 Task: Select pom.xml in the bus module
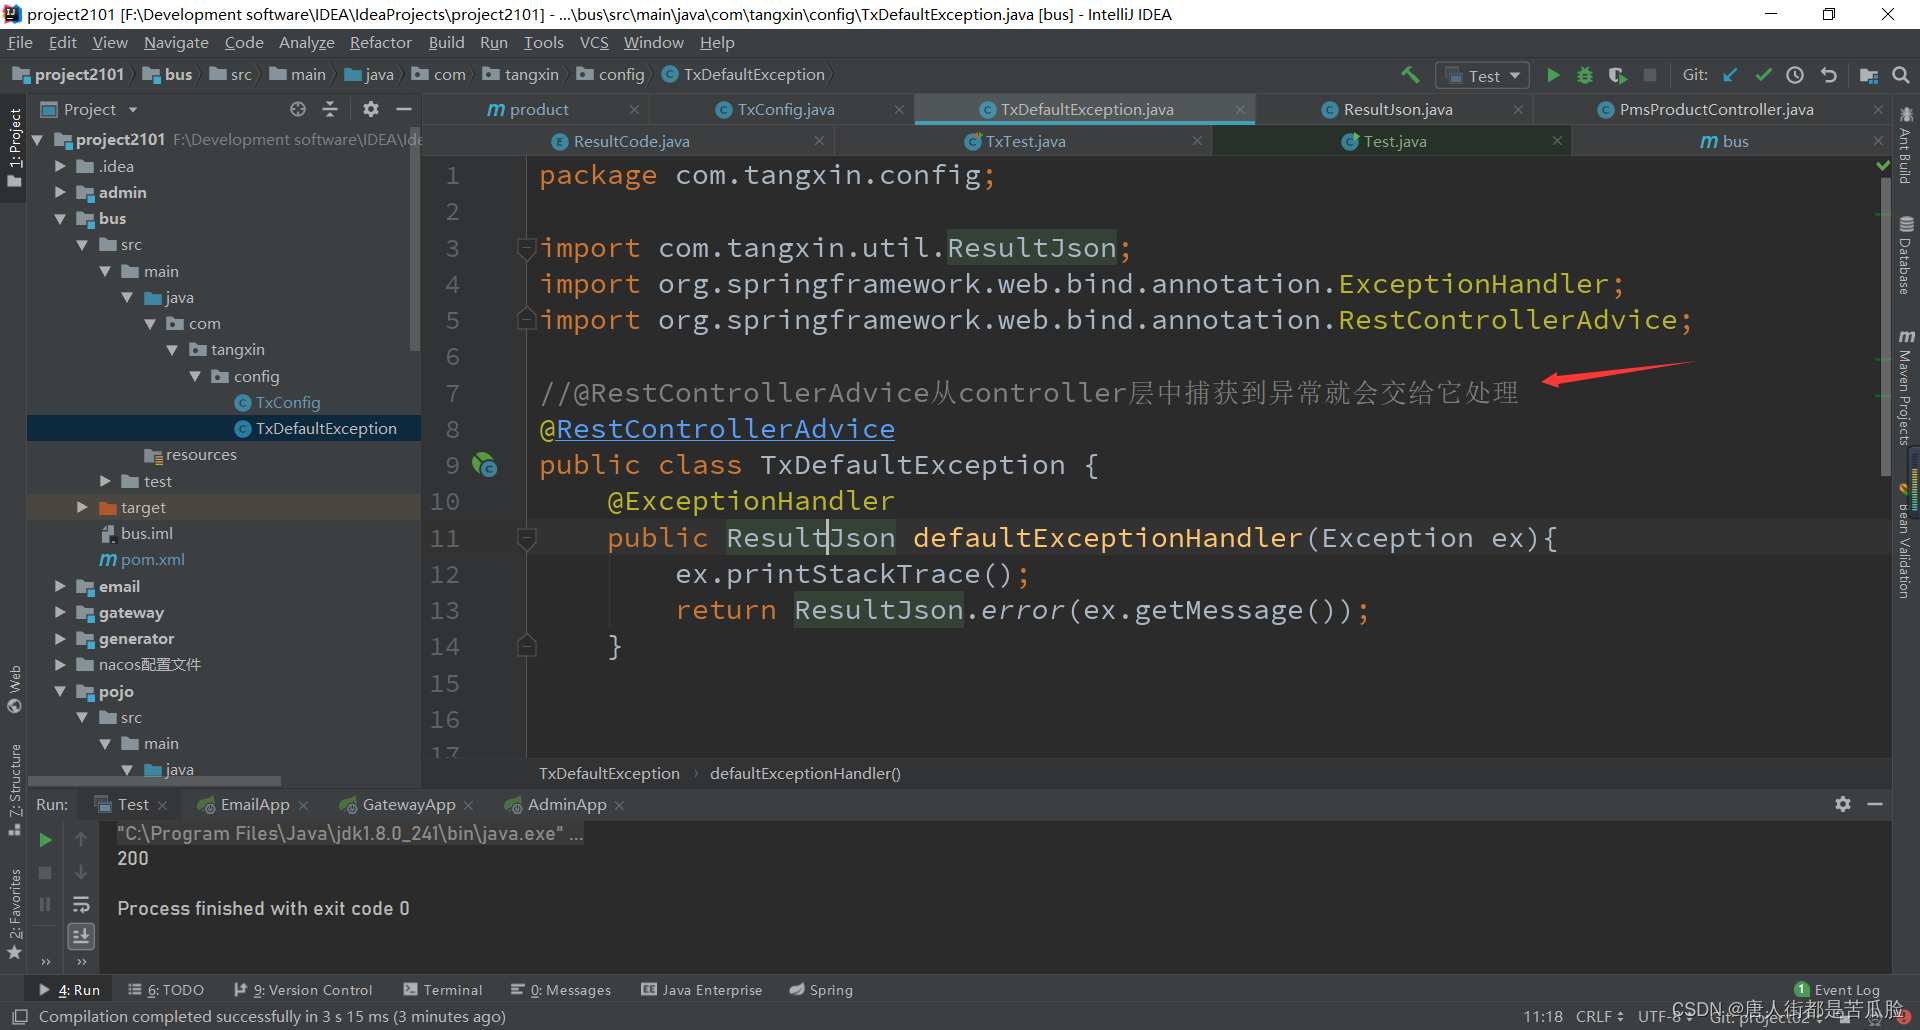coord(153,559)
